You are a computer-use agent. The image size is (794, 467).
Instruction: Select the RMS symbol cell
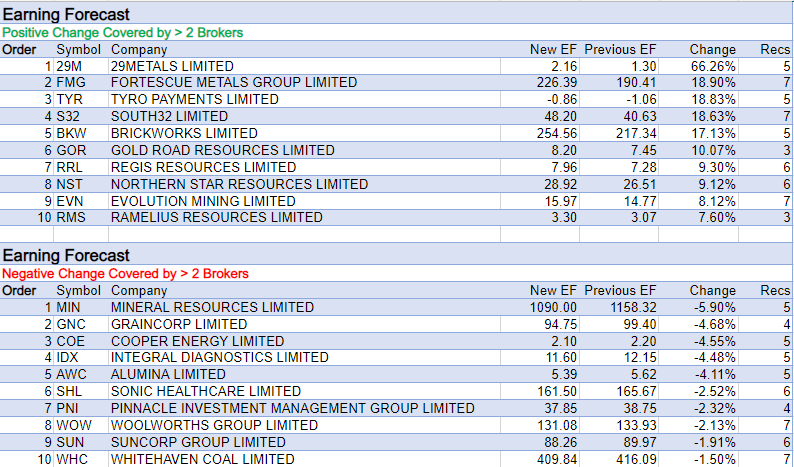pos(71,217)
